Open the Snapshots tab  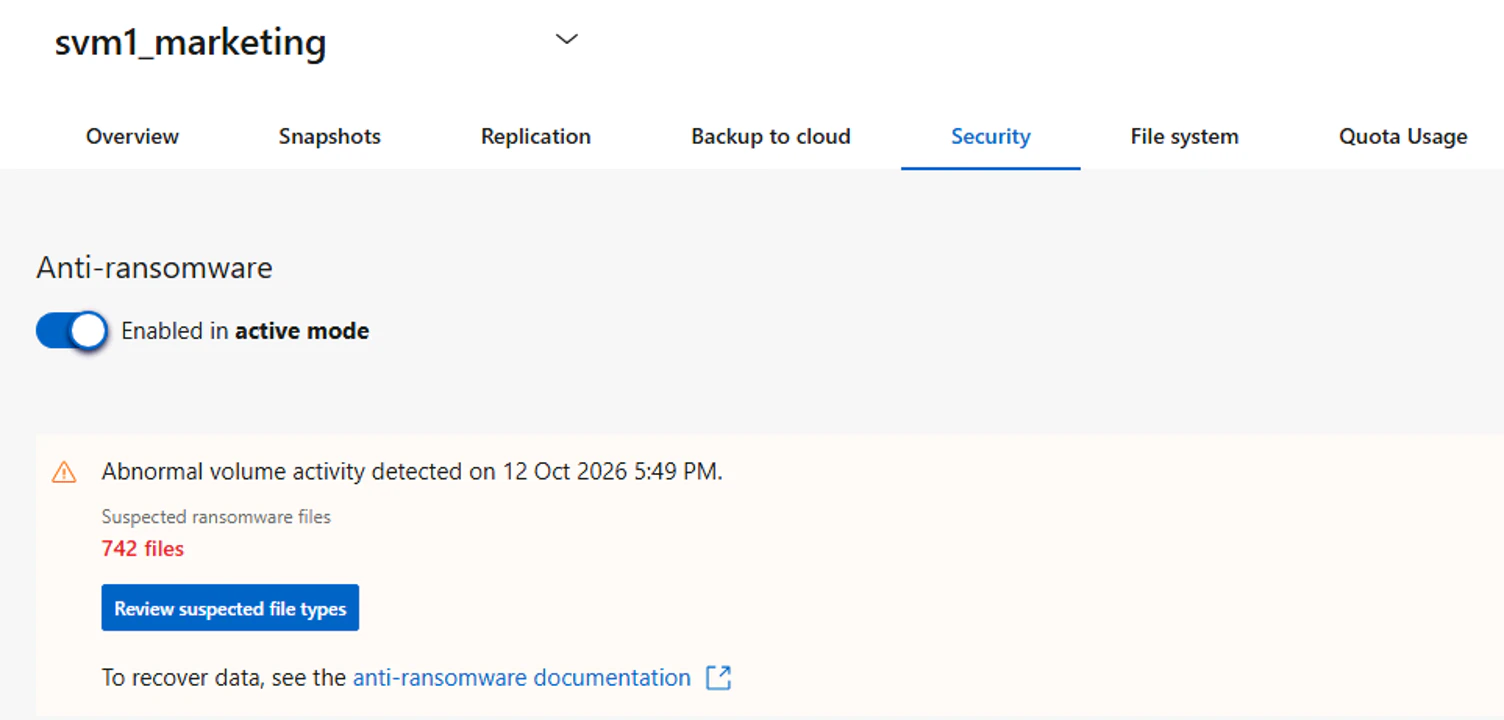click(330, 137)
